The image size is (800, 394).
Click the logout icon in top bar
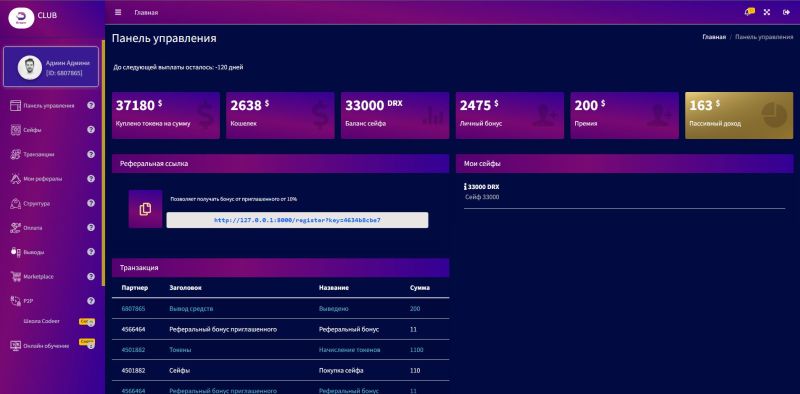[x=786, y=12]
